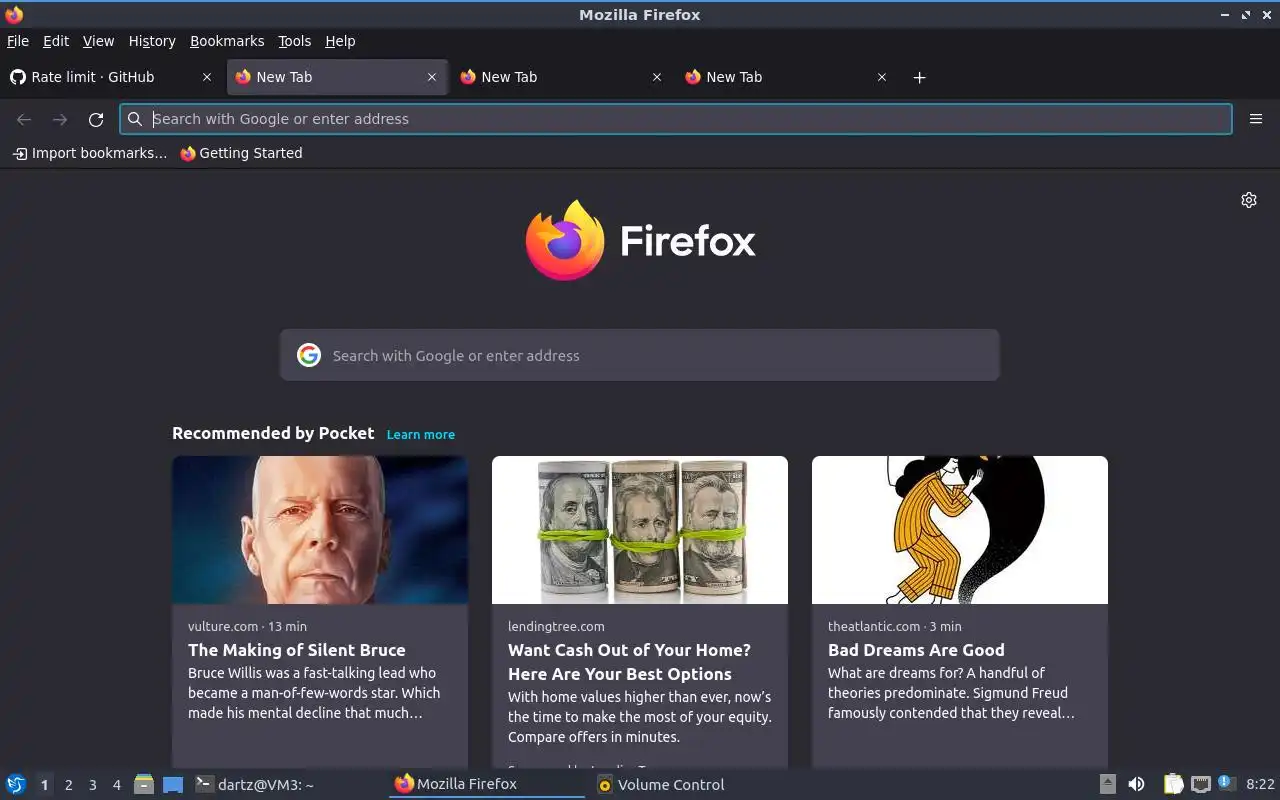This screenshot has height=800, width=1280.
Task: Click volume speaker icon in system tray
Action: click(1136, 784)
